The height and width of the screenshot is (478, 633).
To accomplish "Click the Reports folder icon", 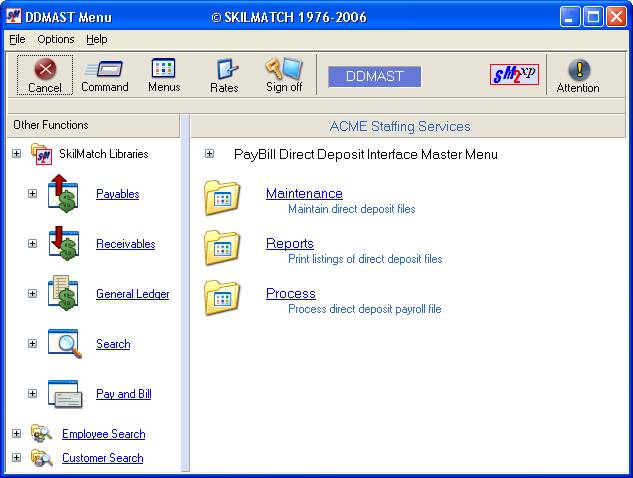I will [x=222, y=247].
